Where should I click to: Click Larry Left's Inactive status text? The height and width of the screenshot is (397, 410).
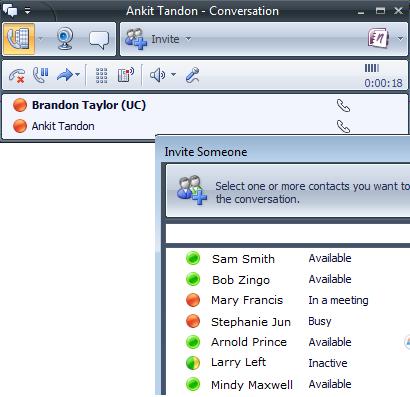pyautogui.click(x=328, y=363)
